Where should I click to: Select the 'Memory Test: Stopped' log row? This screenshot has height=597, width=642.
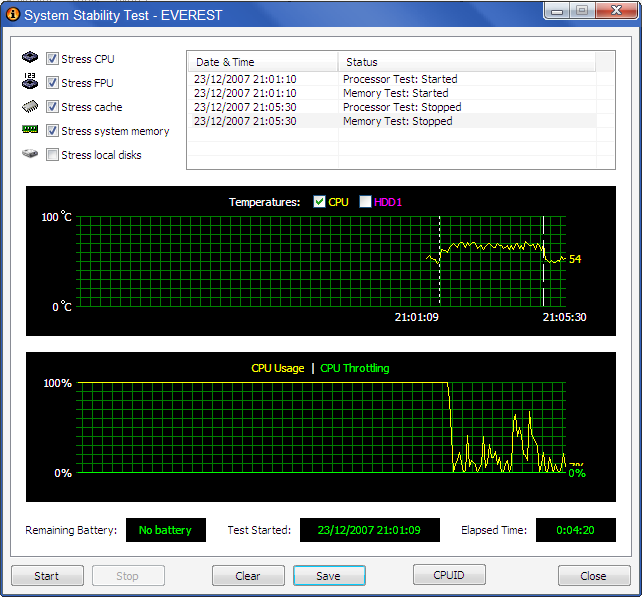pos(392,121)
